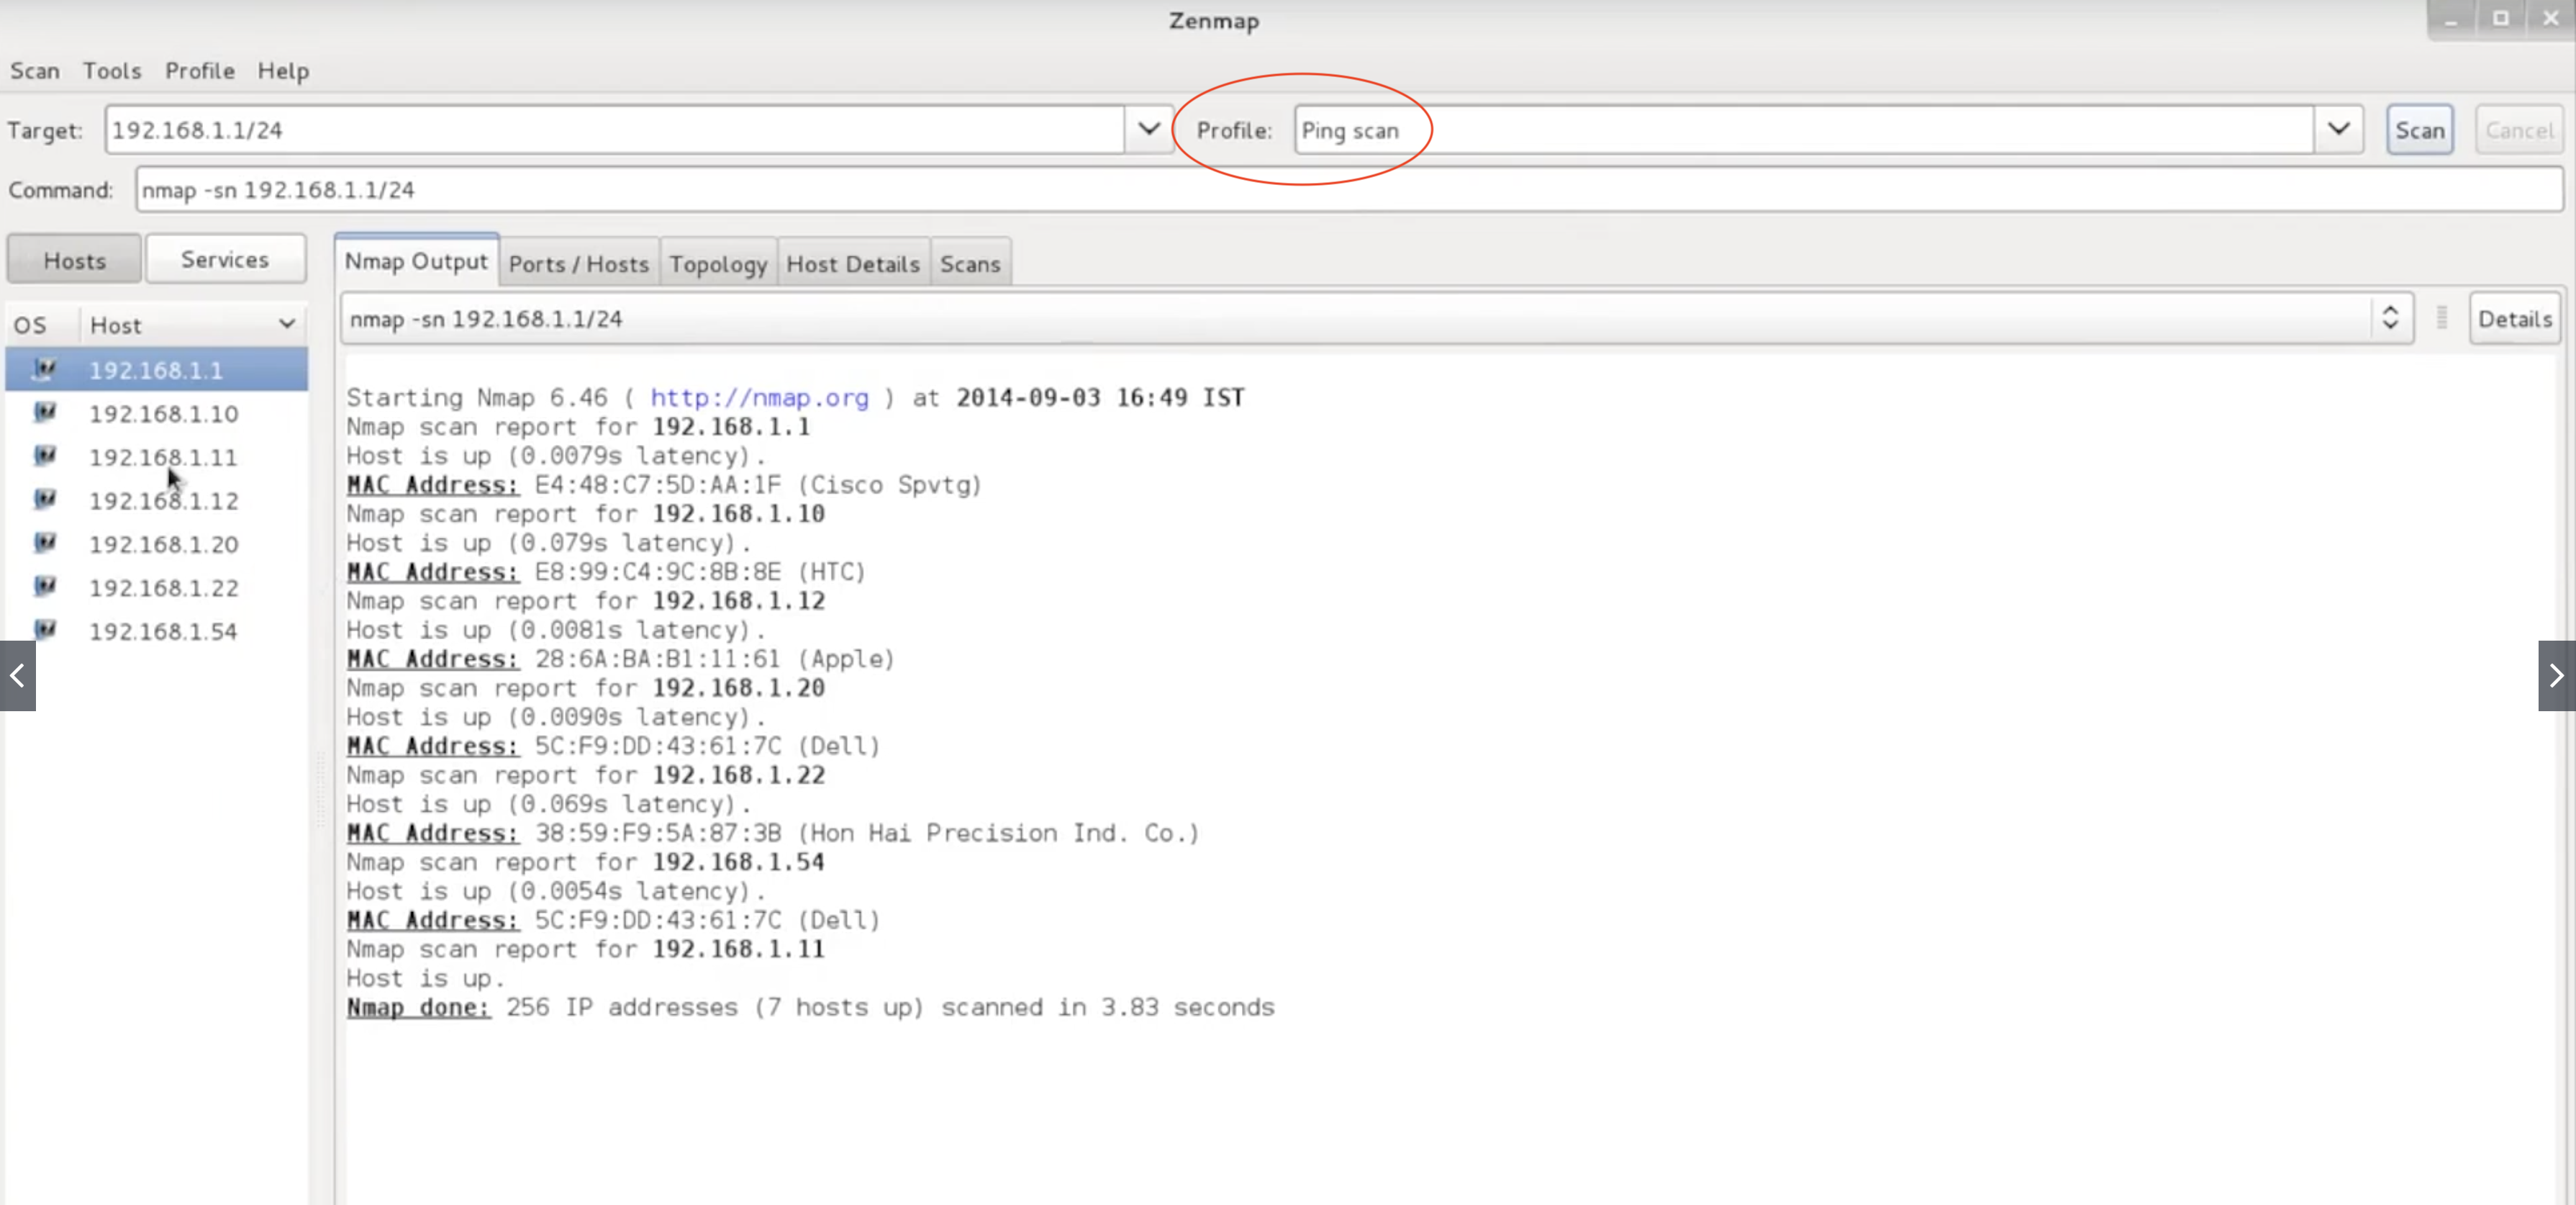Expand the Target history dropdown
This screenshot has height=1205, width=2576.
pos(1148,130)
